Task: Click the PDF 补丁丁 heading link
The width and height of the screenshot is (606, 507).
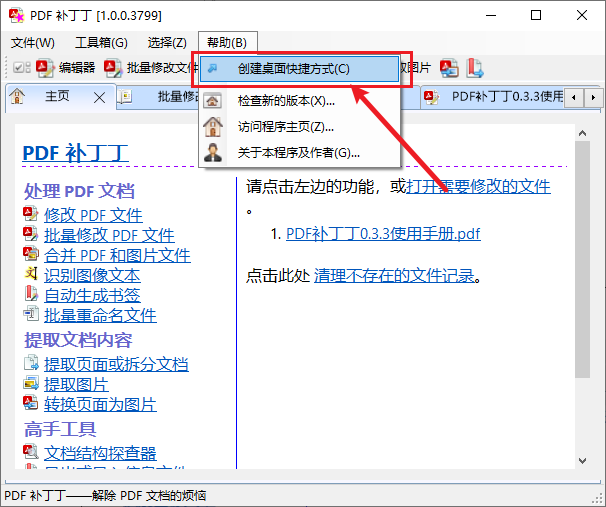Action: tap(75, 153)
